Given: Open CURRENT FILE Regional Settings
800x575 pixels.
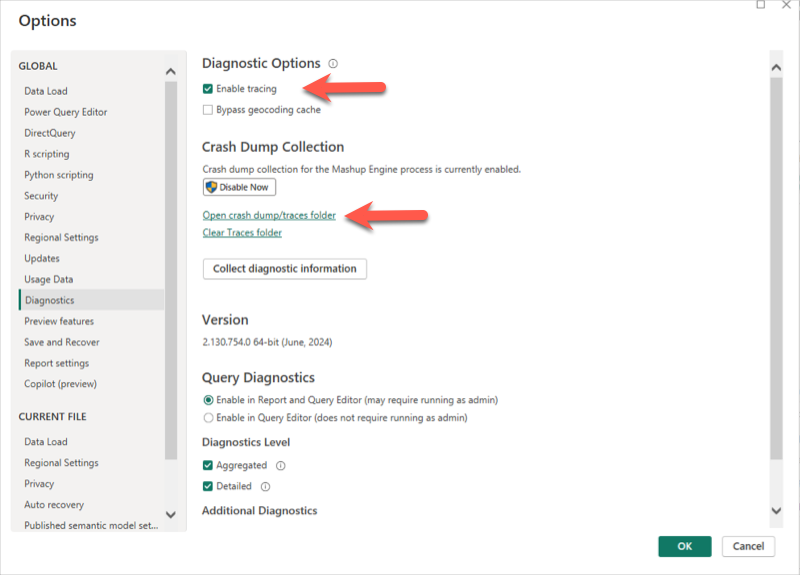Looking at the screenshot, I should click(x=61, y=462).
